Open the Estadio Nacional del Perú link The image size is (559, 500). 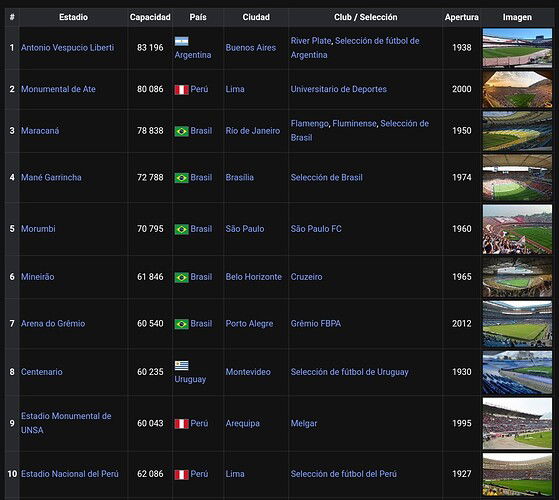[70, 474]
